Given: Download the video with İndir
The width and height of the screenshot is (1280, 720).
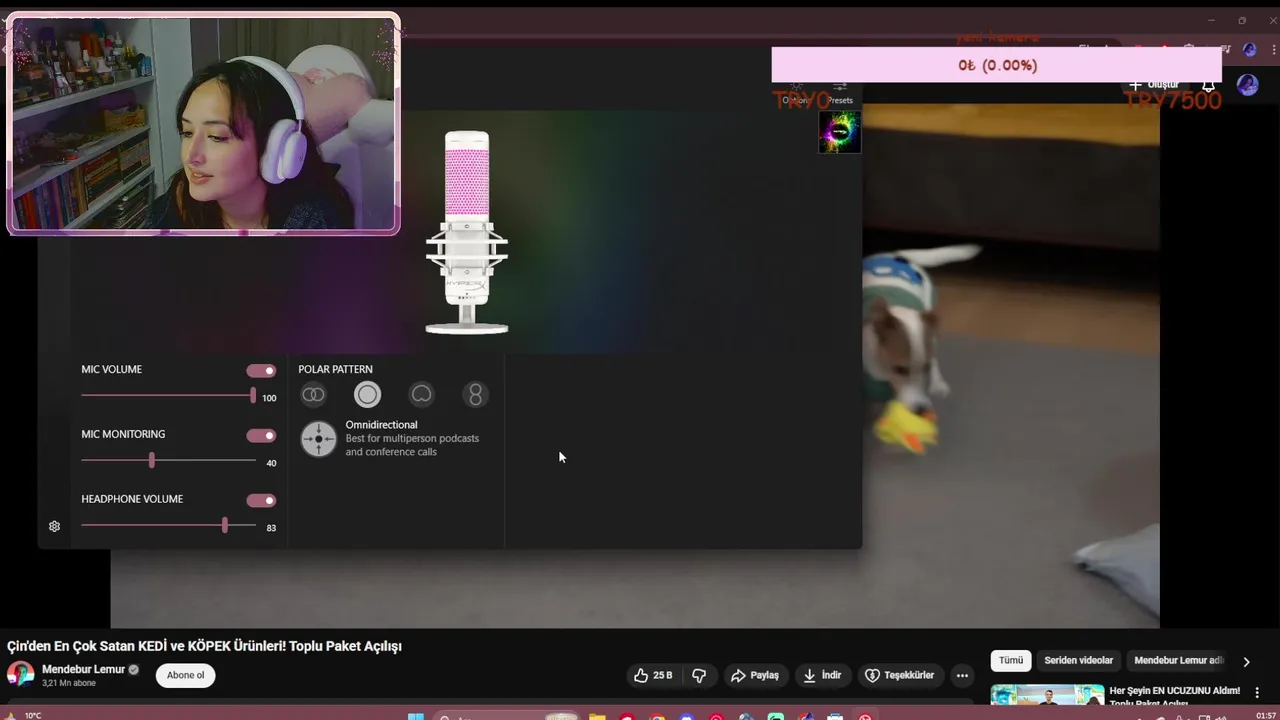Looking at the screenshot, I should tap(822, 675).
